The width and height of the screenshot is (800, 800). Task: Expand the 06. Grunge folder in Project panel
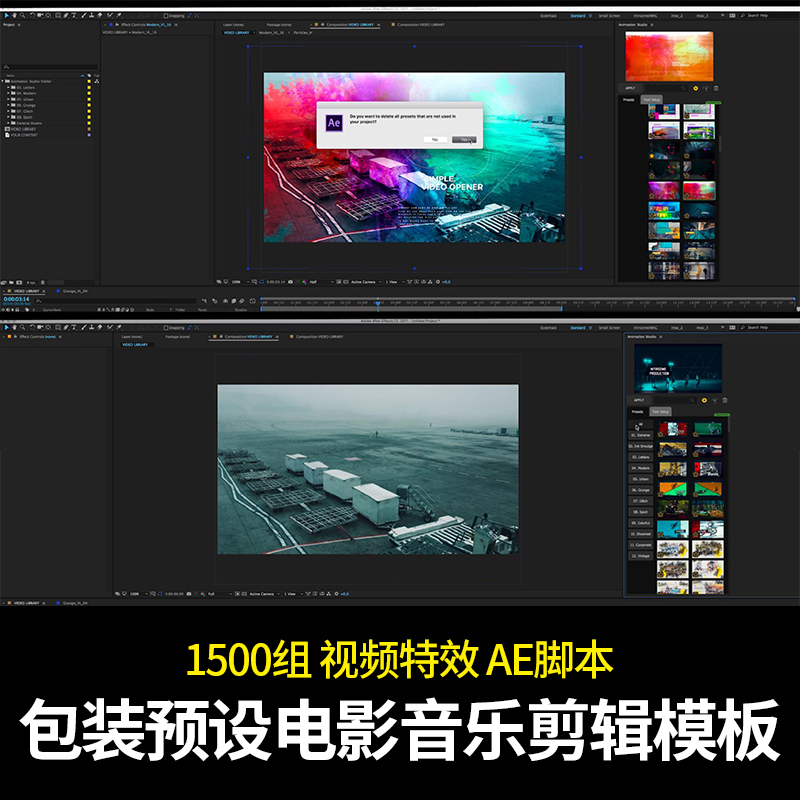tap(8, 105)
